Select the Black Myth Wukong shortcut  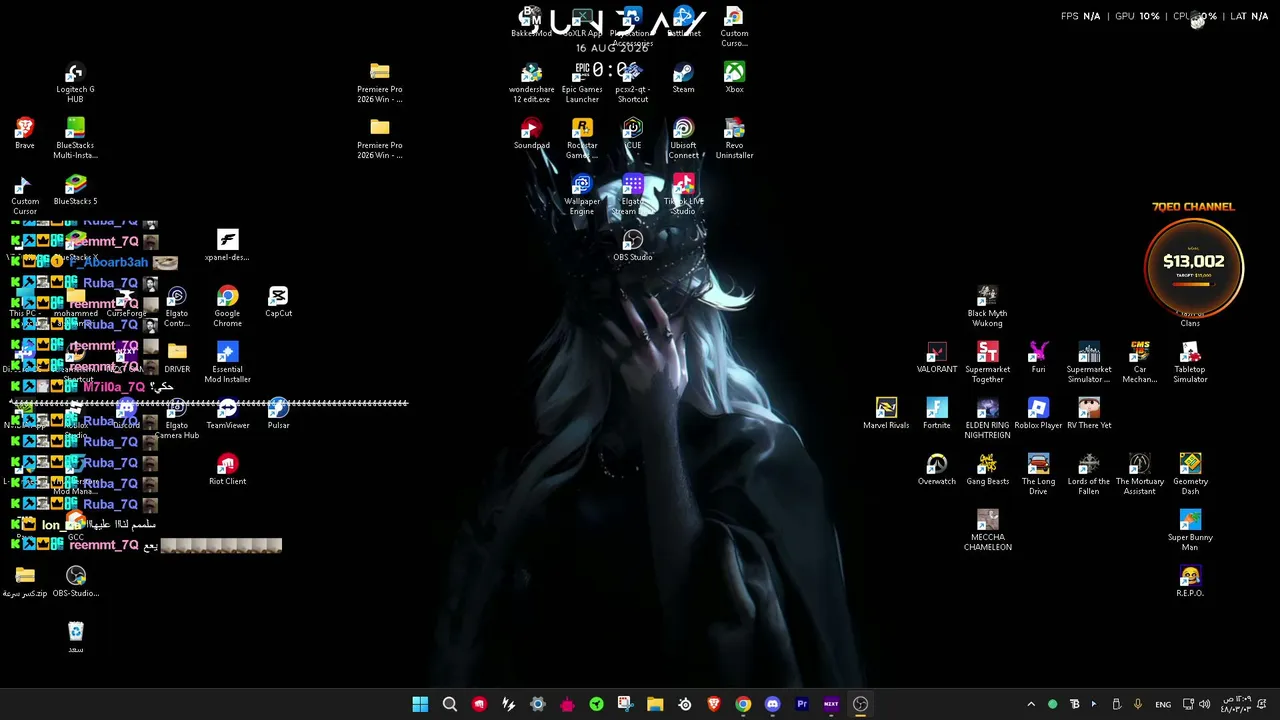[987, 307]
